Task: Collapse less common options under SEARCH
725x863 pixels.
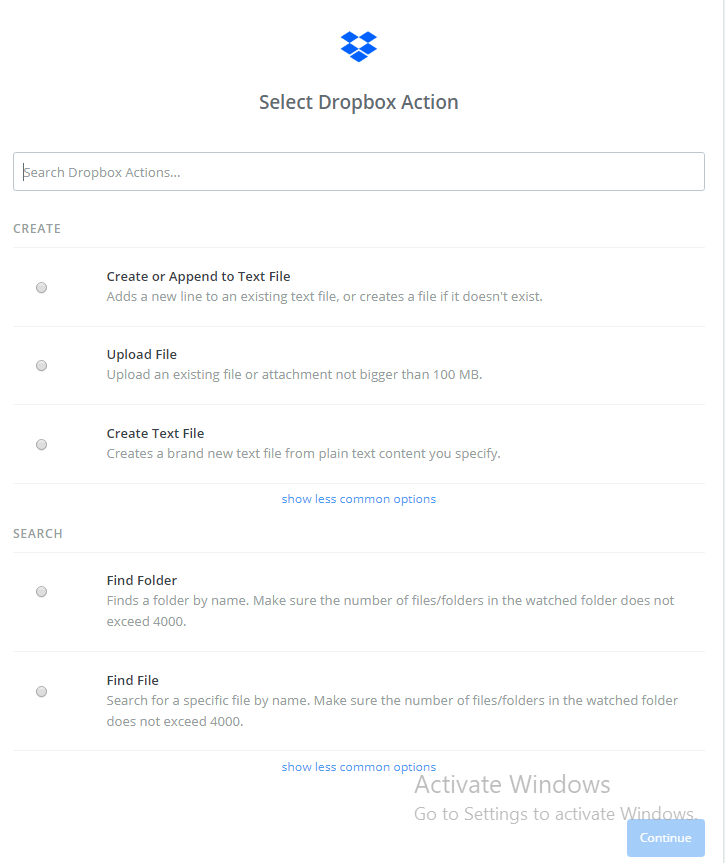Action: (x=358, y=767)
